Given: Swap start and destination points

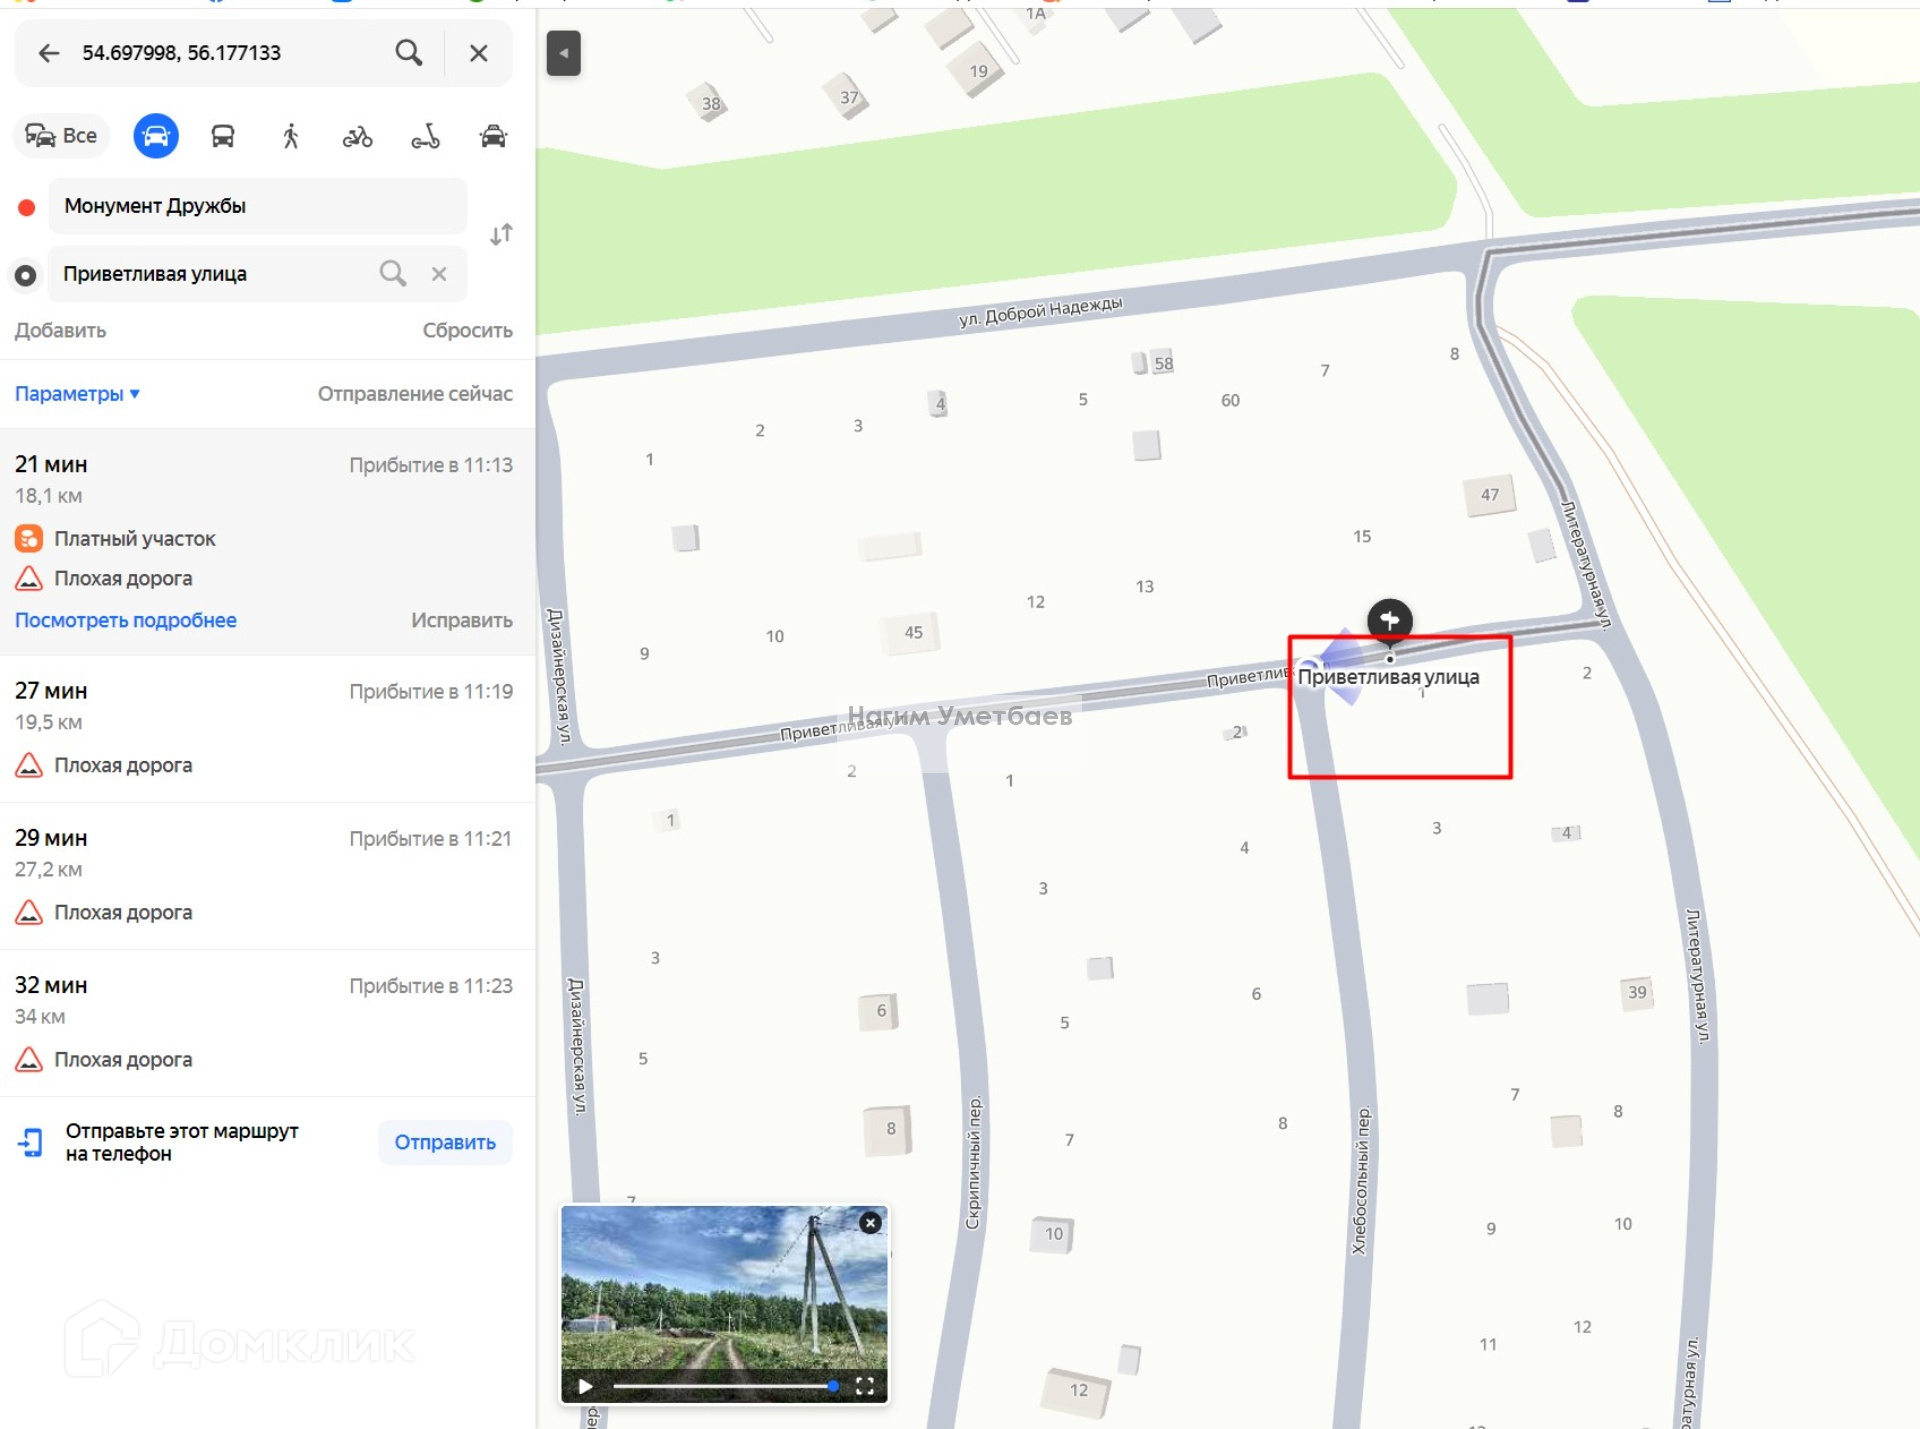Looking at the screenshot, I should [501, 235].
